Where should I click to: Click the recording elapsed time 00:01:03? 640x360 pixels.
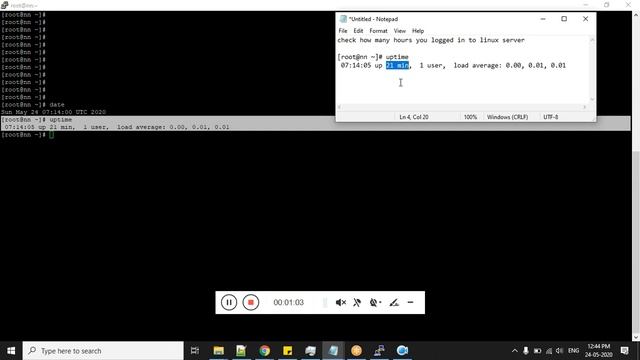click(289, 302)
